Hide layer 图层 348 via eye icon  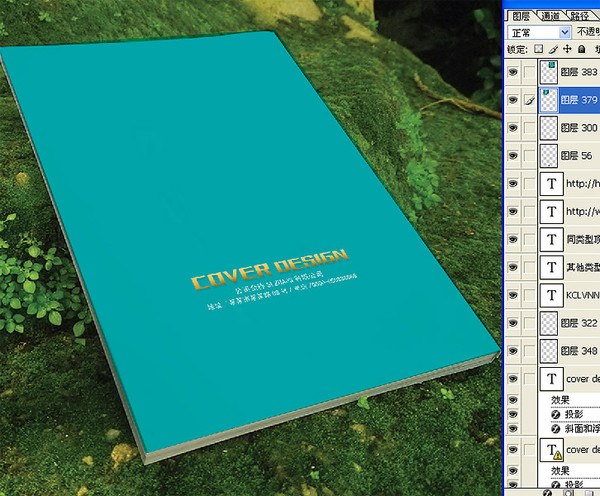[x=513, y=351]
